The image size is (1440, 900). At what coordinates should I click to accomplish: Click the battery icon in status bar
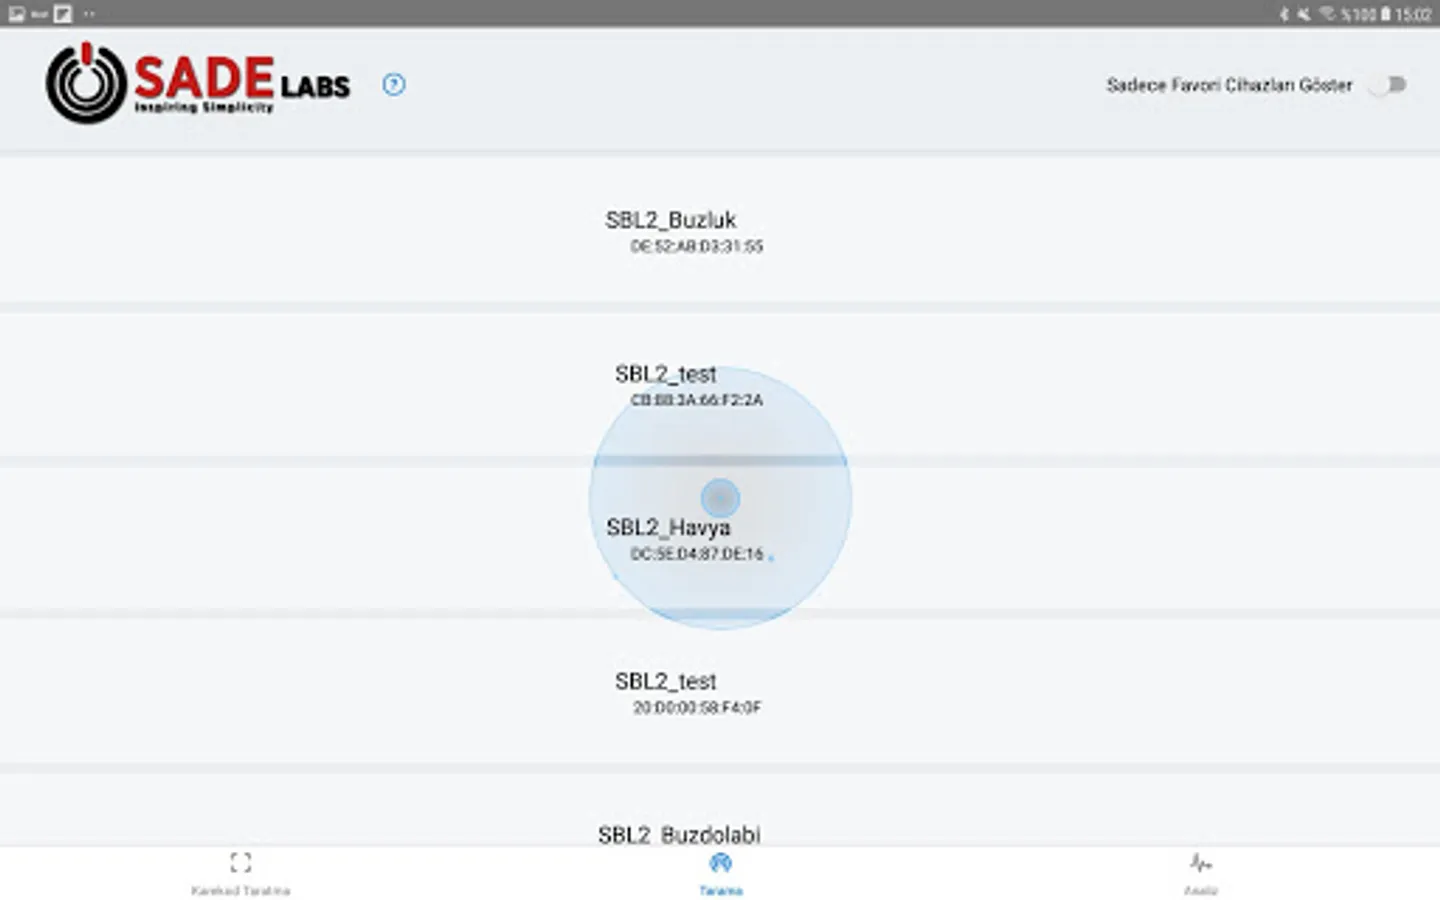(x=1386, y=14)
